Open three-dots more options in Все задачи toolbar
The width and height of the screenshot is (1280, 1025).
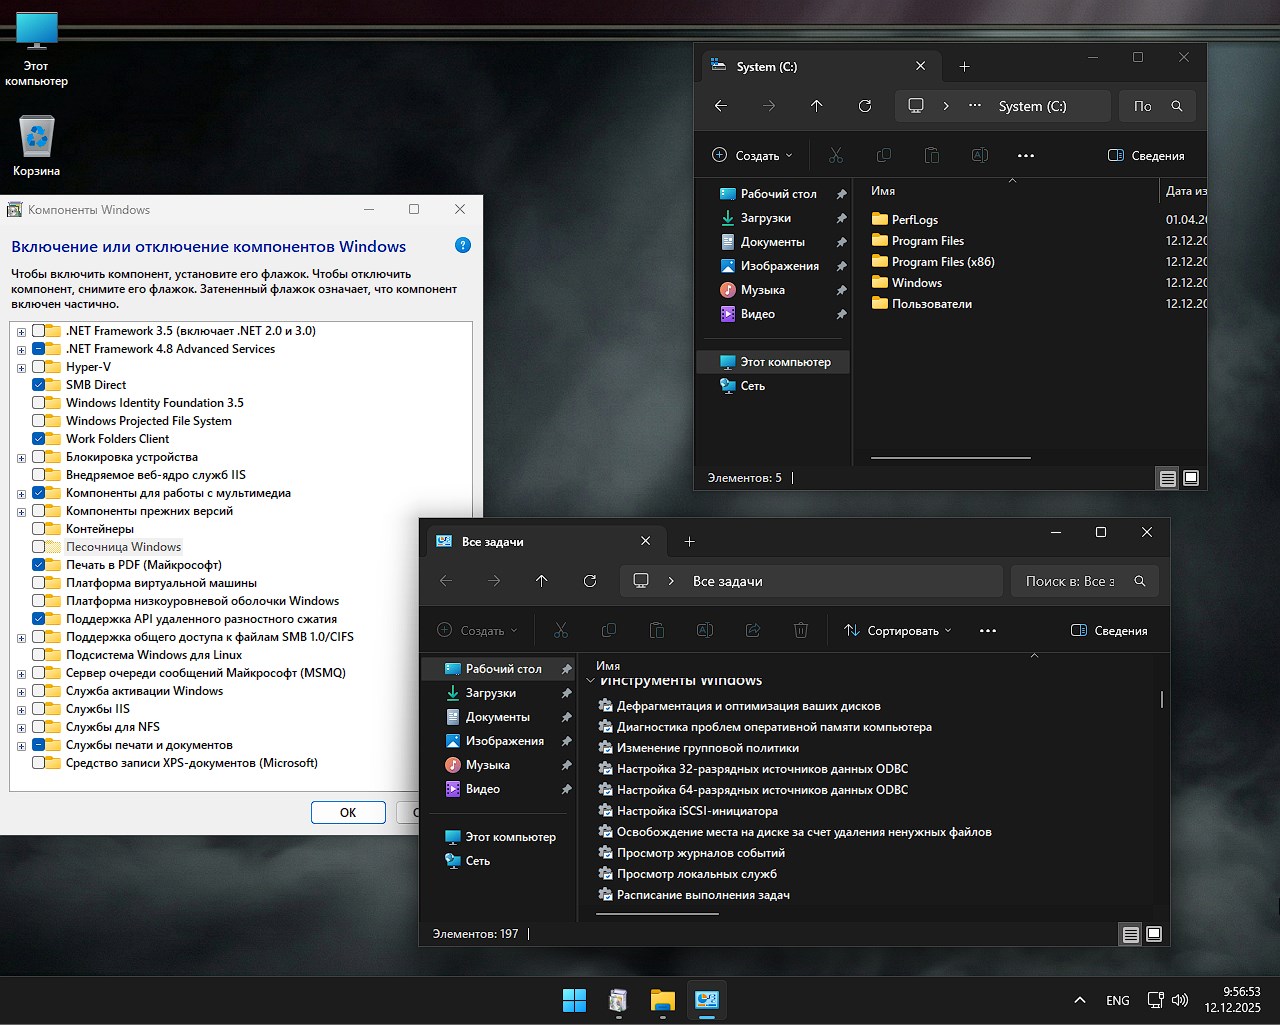click(988, 631)
